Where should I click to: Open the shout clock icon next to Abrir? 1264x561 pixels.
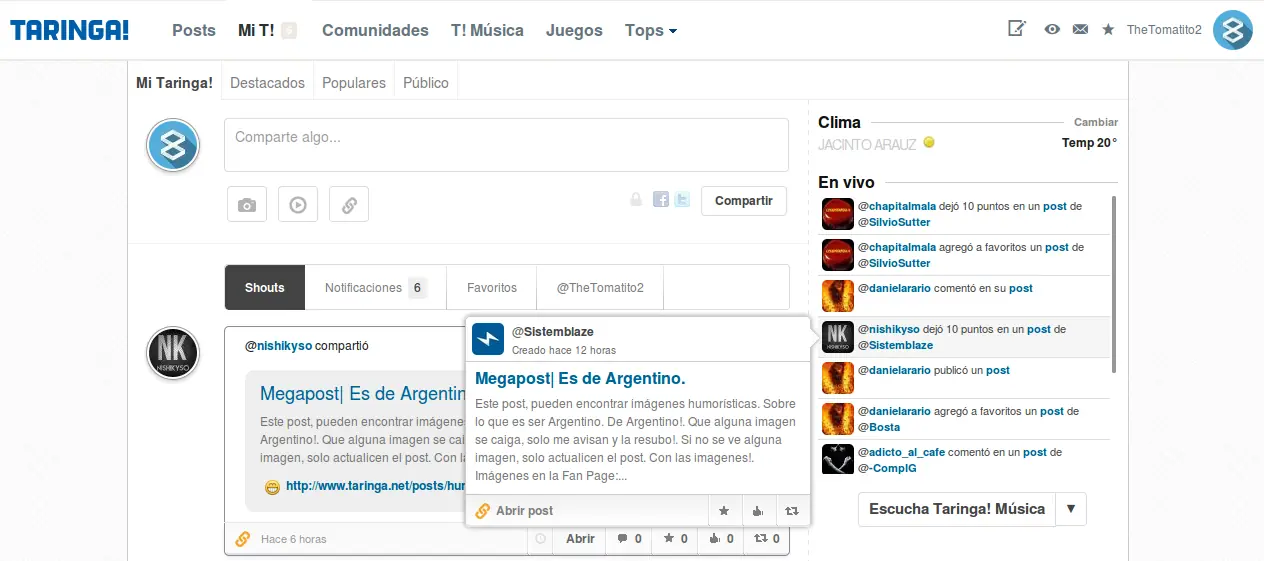[541, 539]
